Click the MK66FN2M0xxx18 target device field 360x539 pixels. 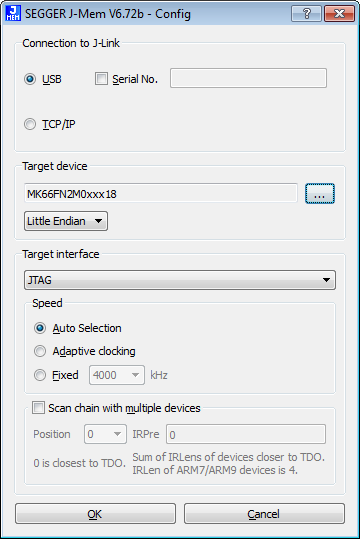tap(161, 194)
